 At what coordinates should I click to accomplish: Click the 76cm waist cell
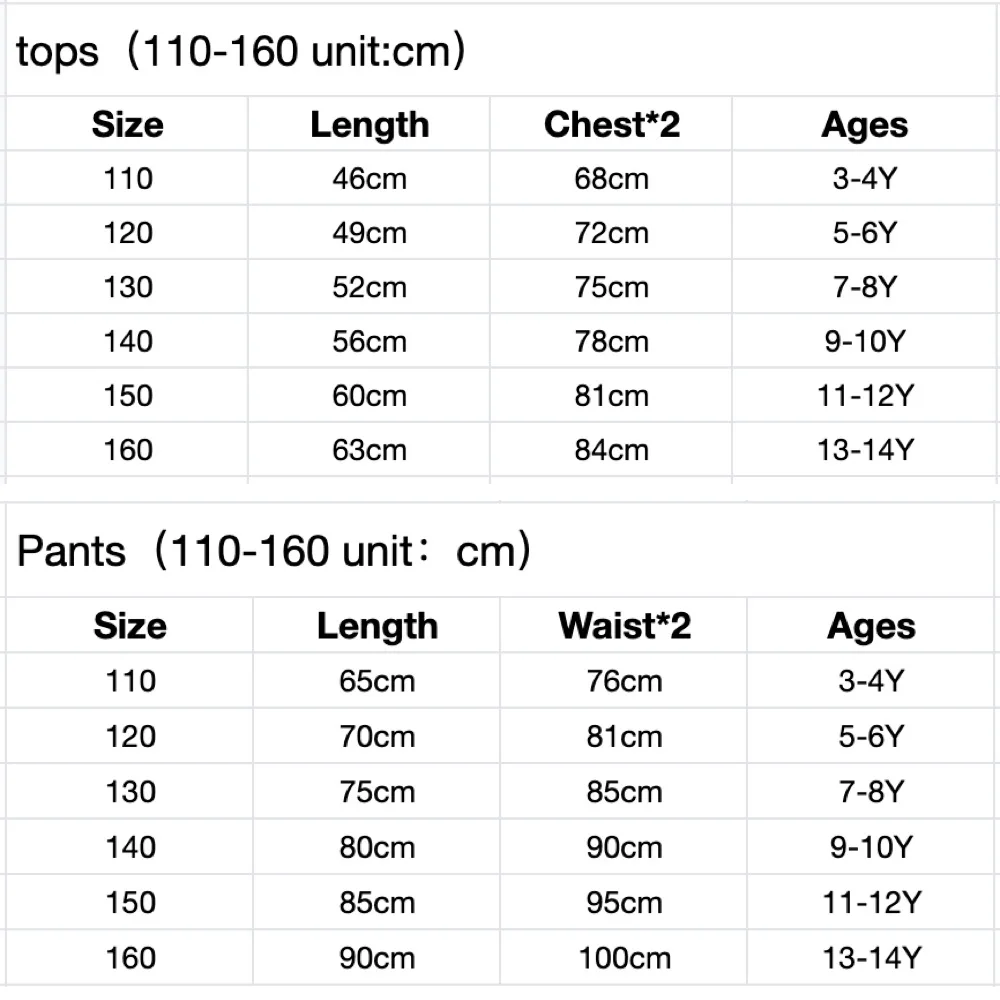point(624,680)
